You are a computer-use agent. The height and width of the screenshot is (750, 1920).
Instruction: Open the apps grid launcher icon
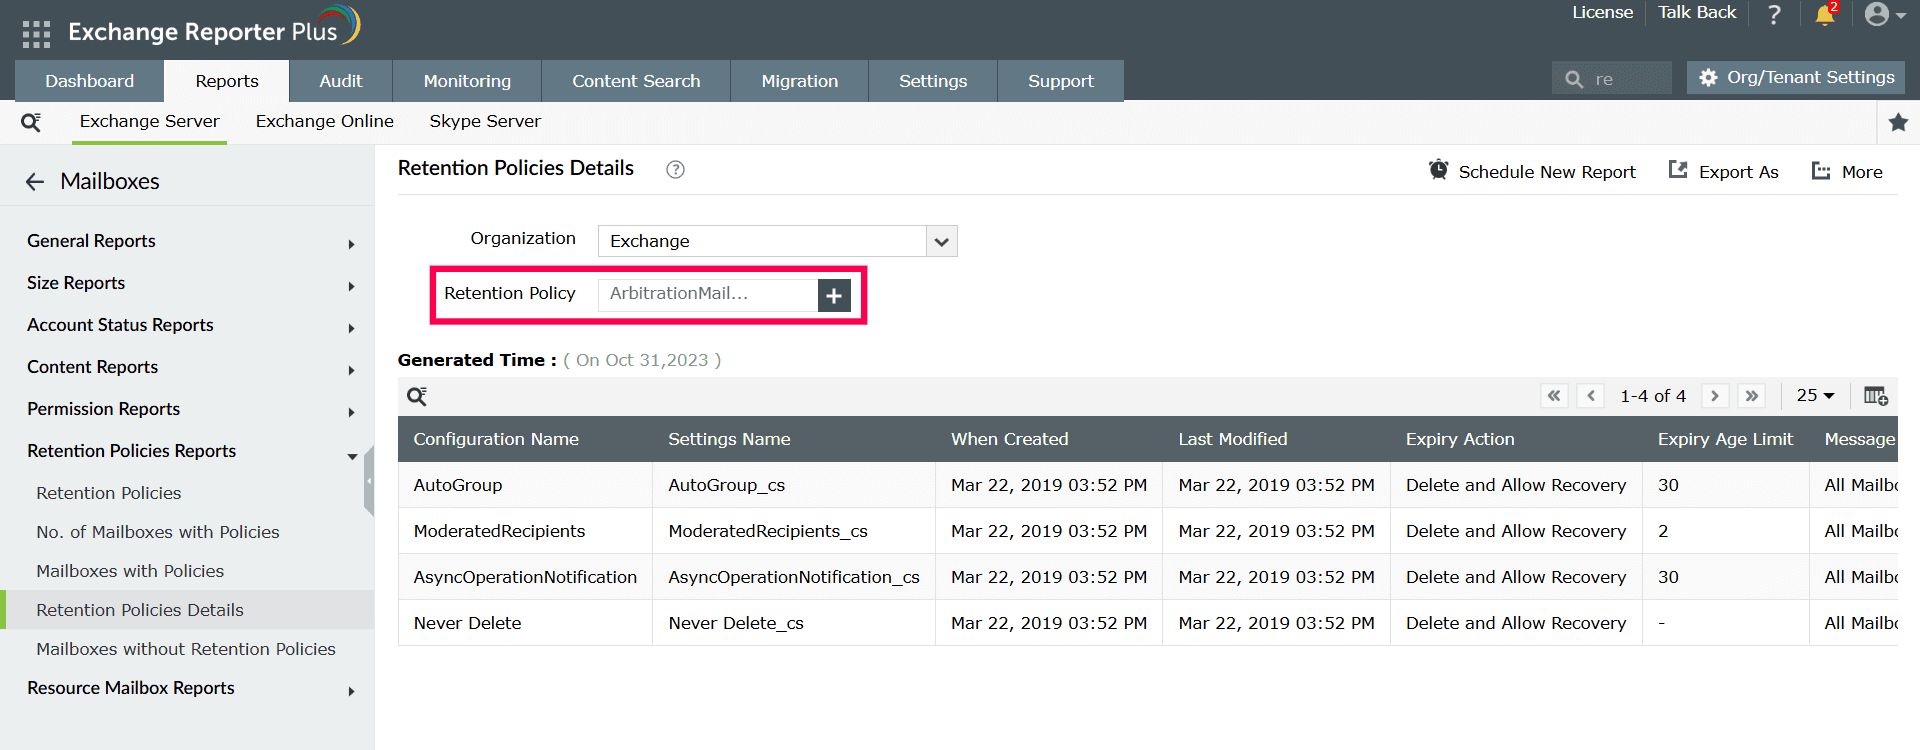point(36,34)
